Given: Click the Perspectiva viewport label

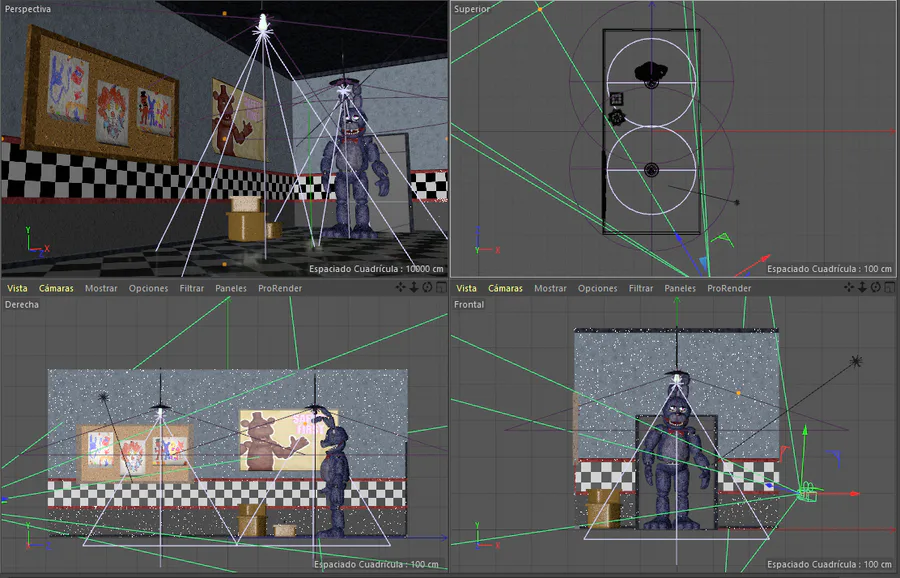Looking at the screenshot, I should pyautogui.click(x=28, y=9).
